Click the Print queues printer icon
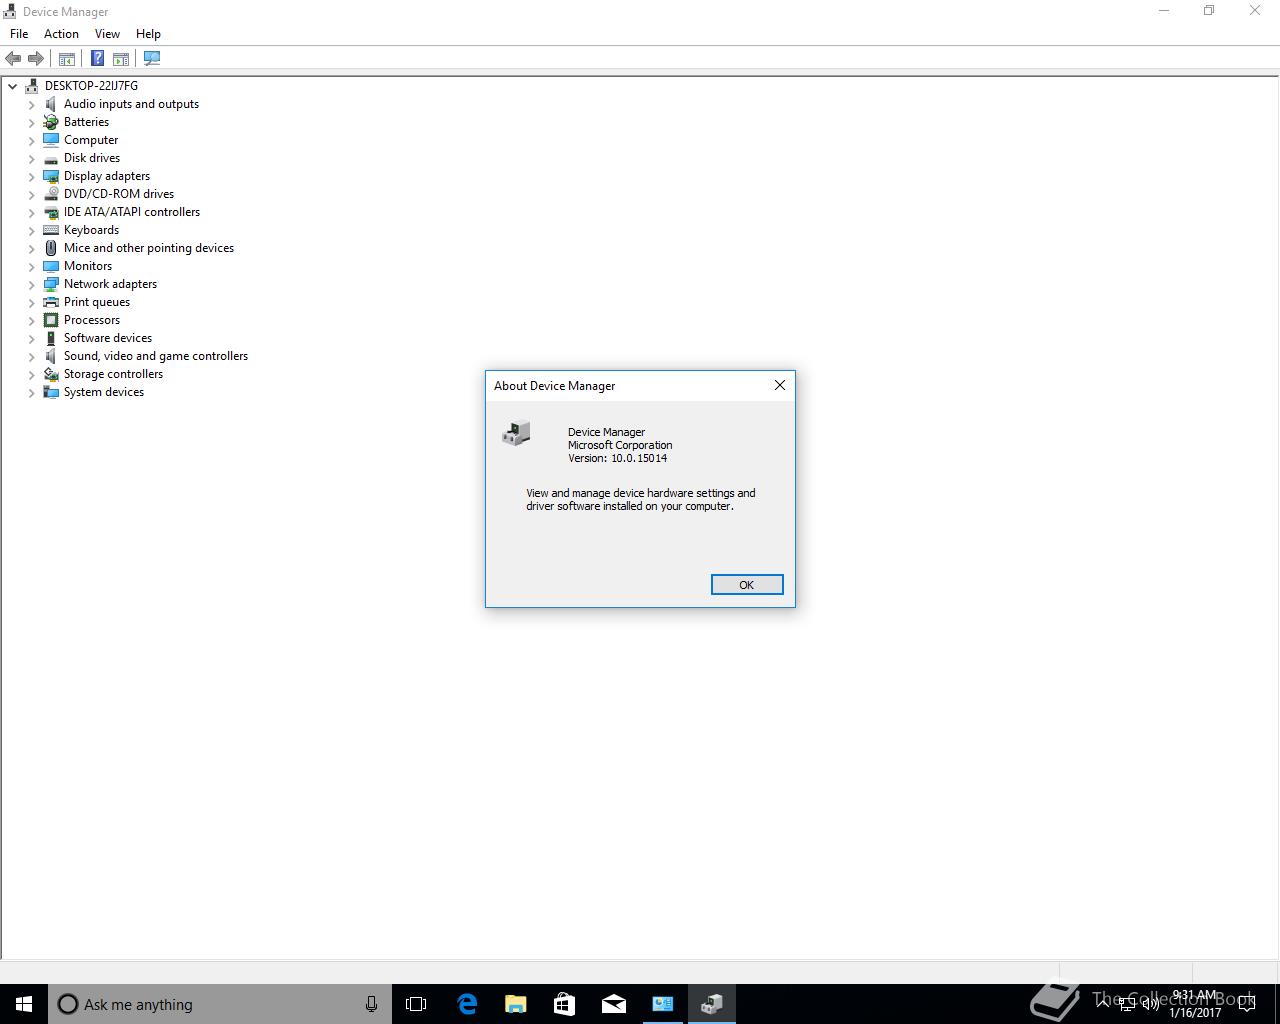This screenshot has width=1280, height=1024. click(51, 302)
